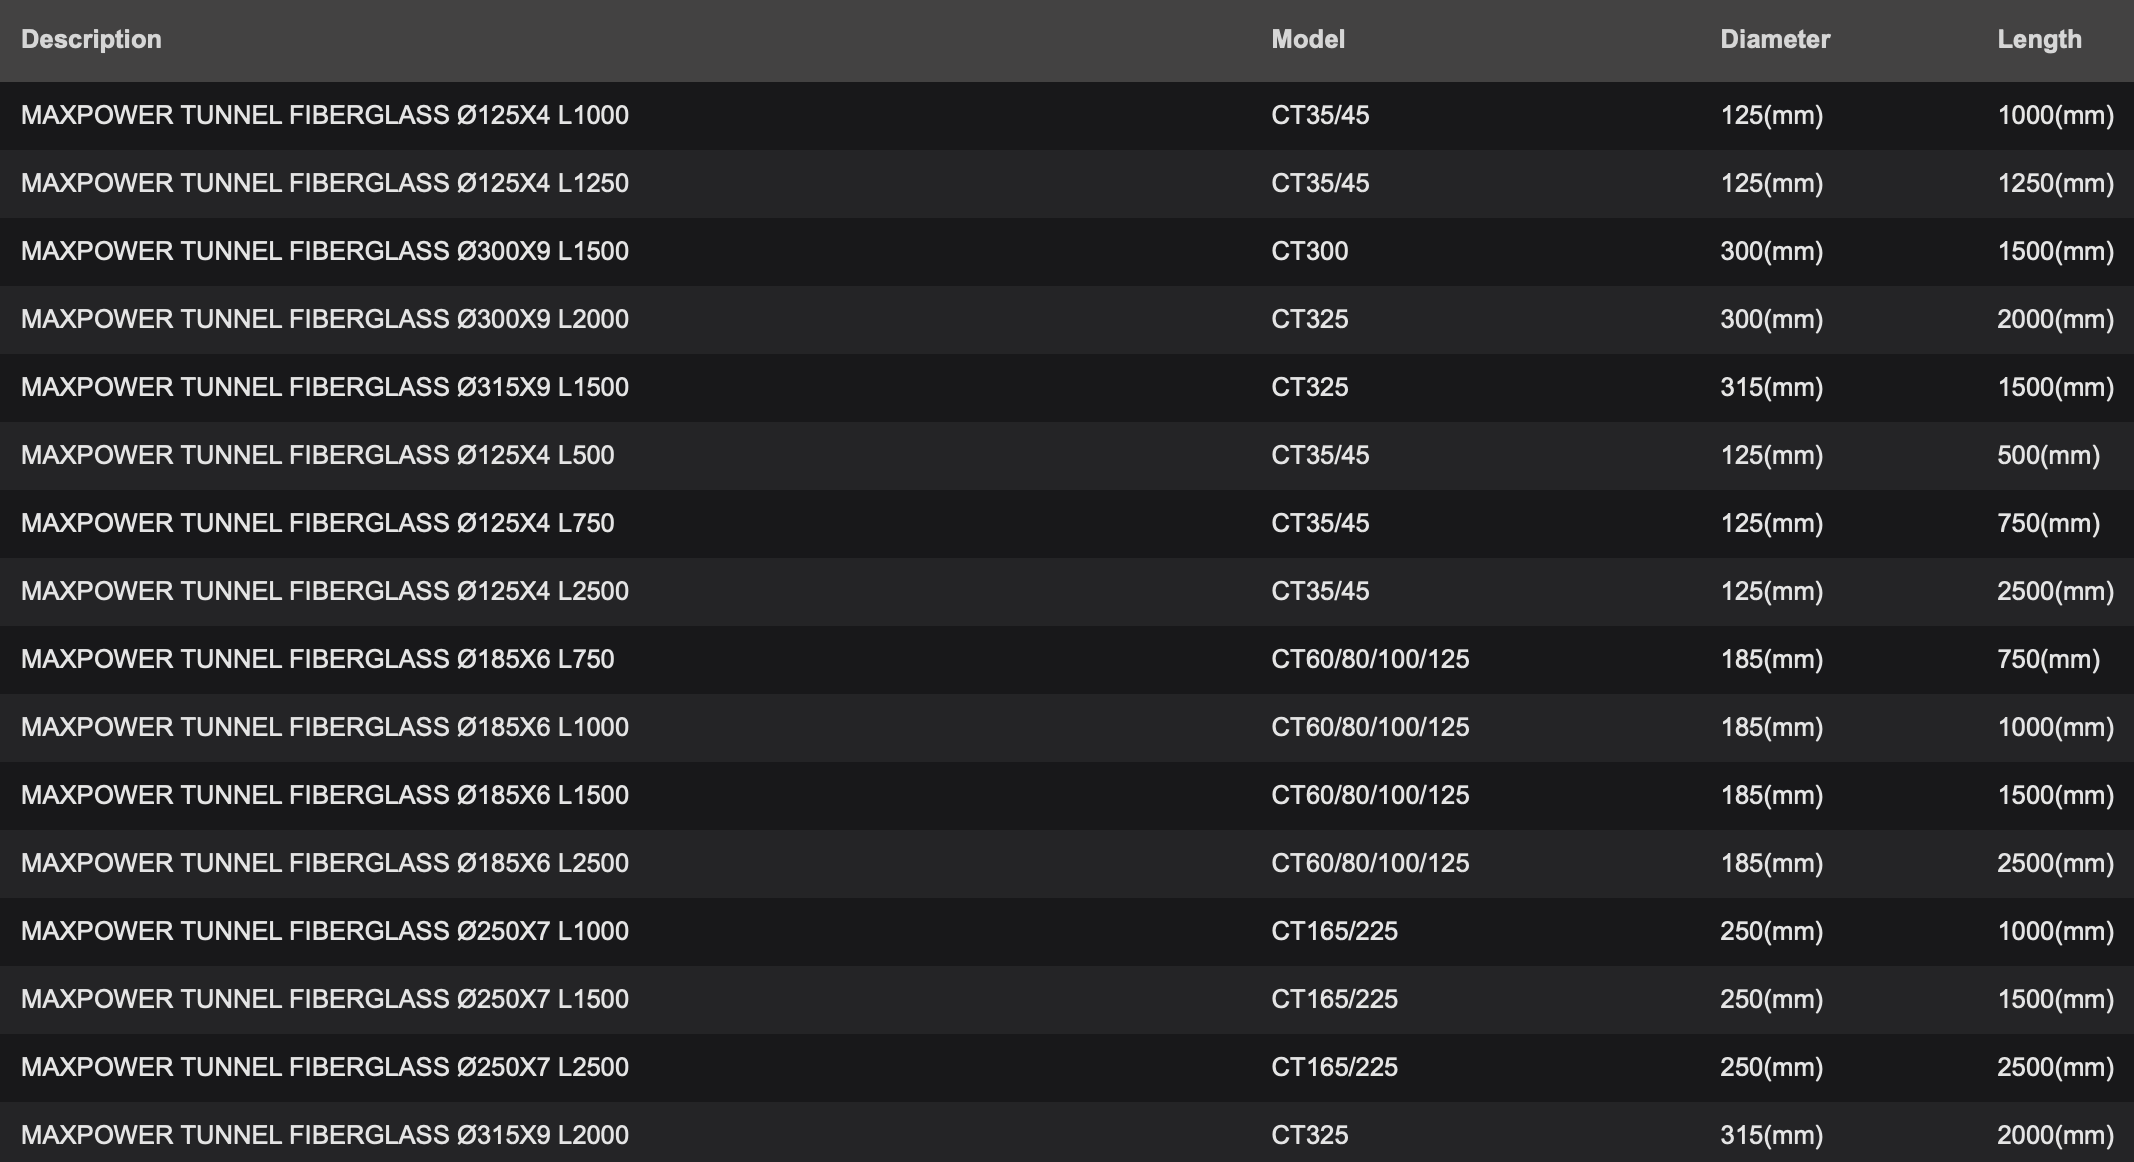Select description 'MAXPOWER TUNNEL FIBERGLASS Ø315X9 L1500'
Viewport: 2134px width, 1162px height.
tap(325, 387)
